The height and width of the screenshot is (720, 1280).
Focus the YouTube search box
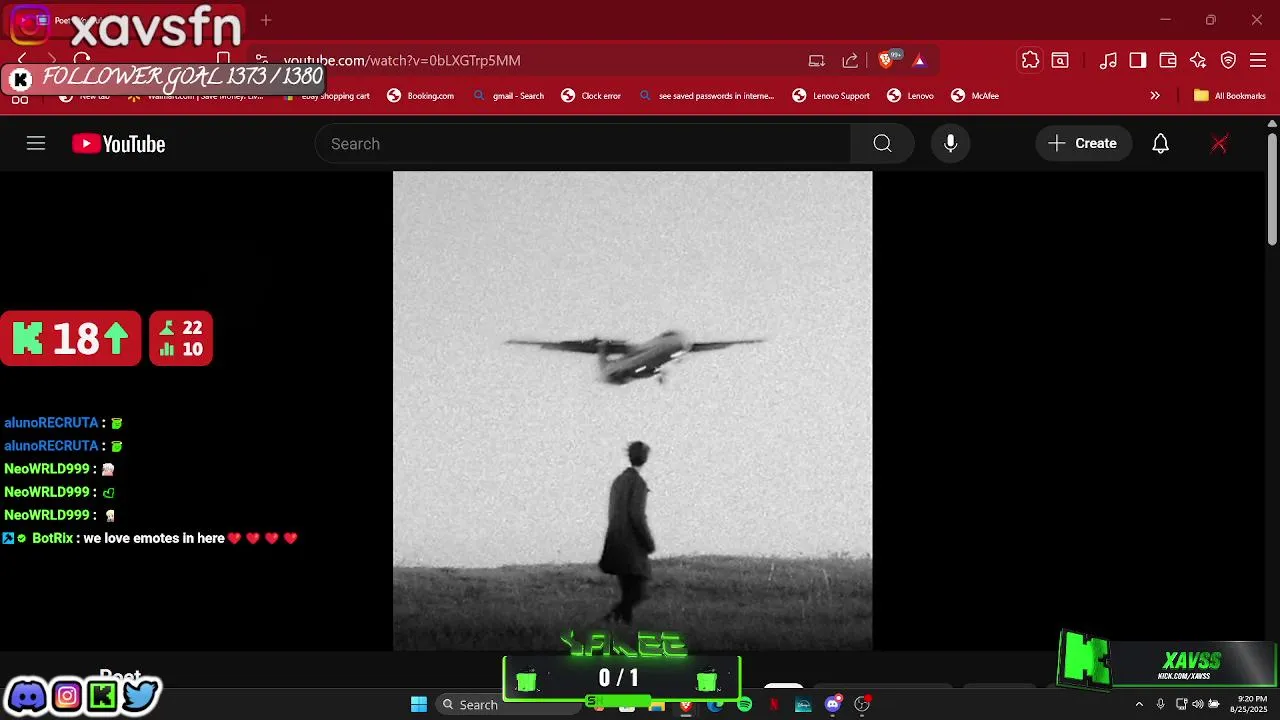[583, 144]
